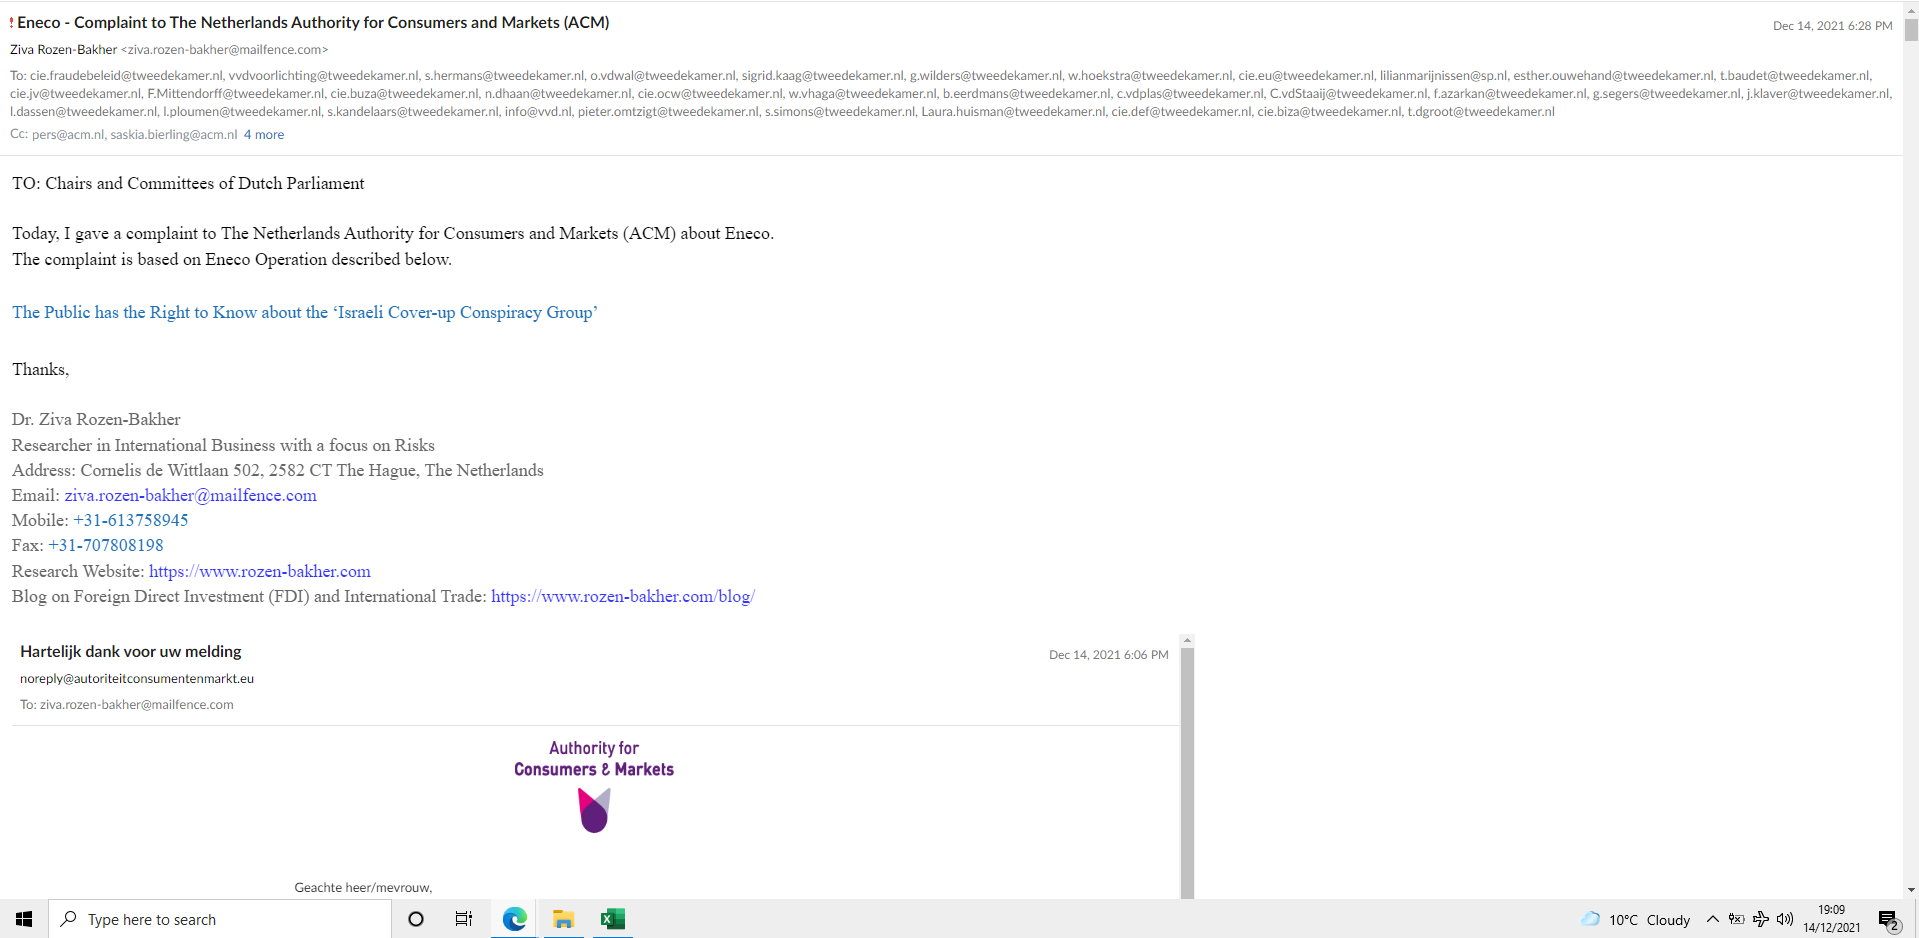Viewport: 1919px width, 938px height.
Task: Open the https://www.rozen-bakher.com research website link
Action: coord(260,571)
